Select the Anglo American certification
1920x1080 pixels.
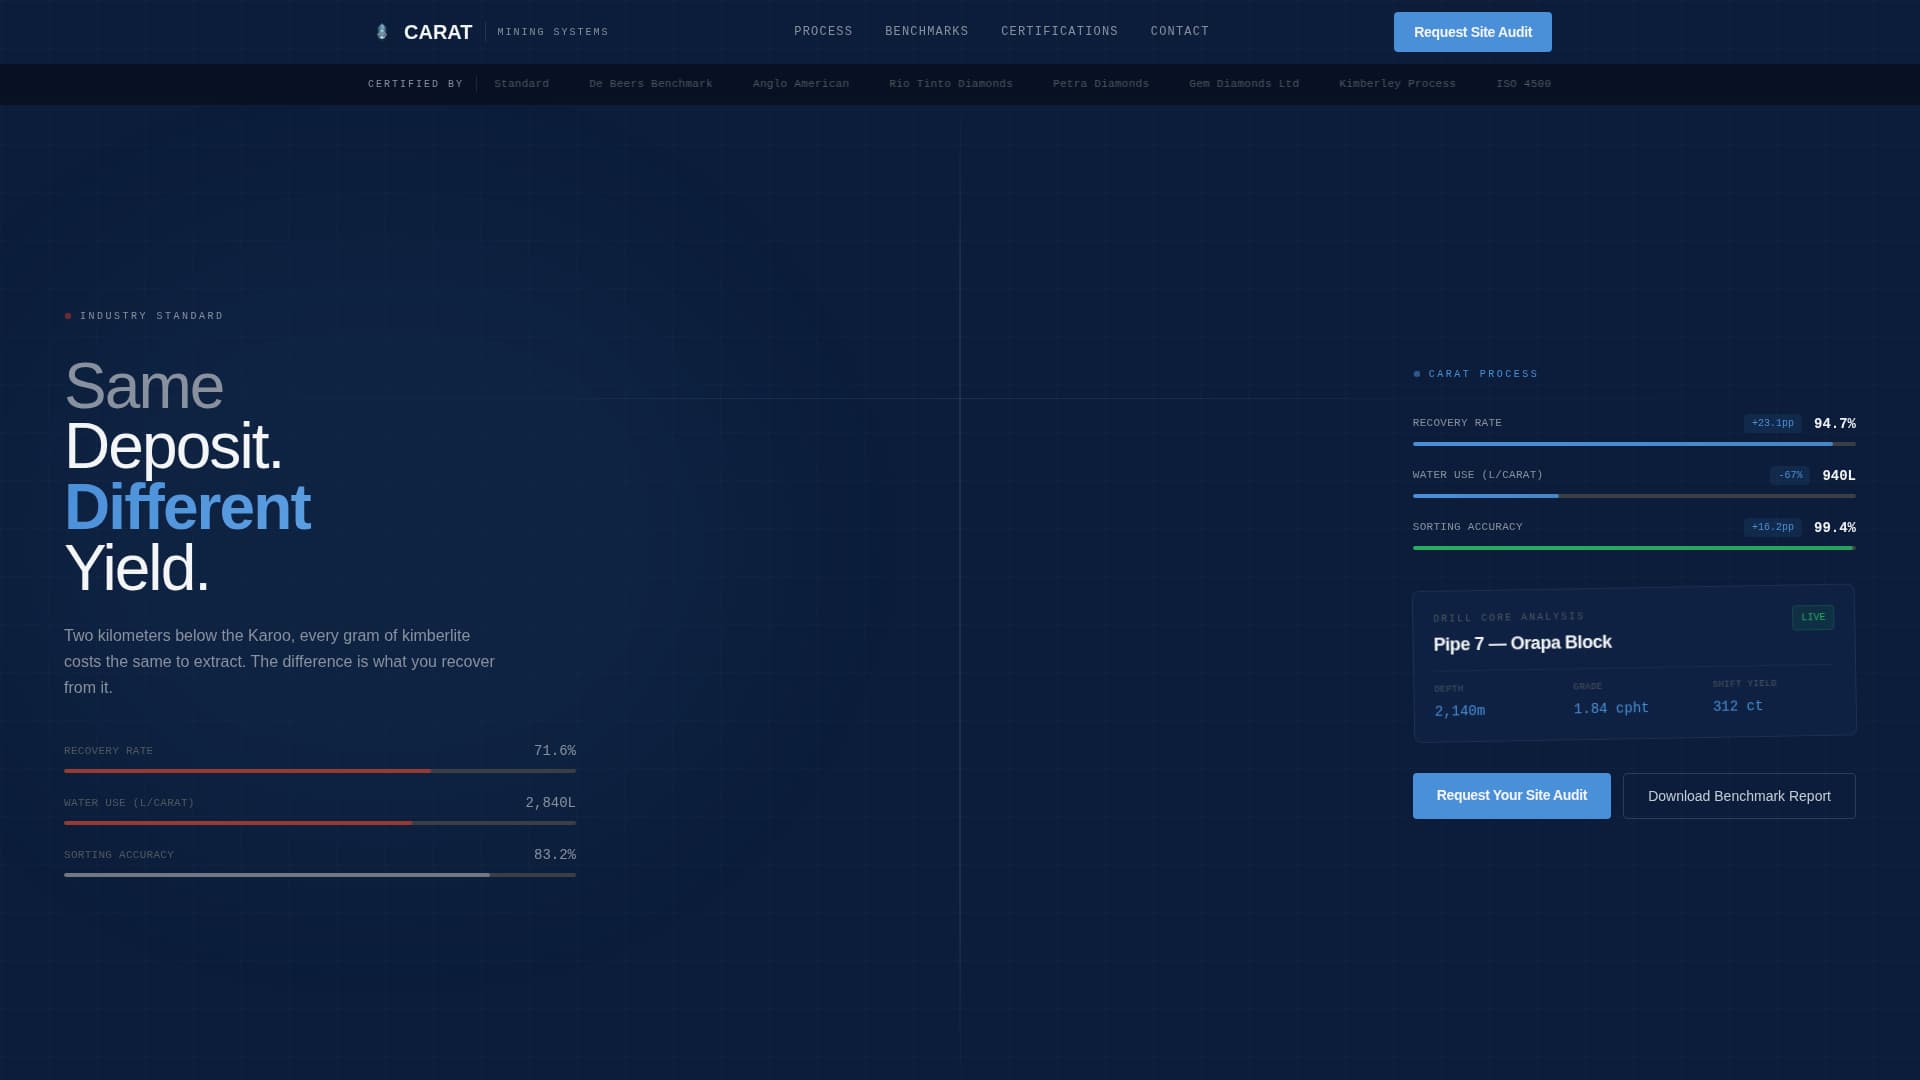(800, 84)
